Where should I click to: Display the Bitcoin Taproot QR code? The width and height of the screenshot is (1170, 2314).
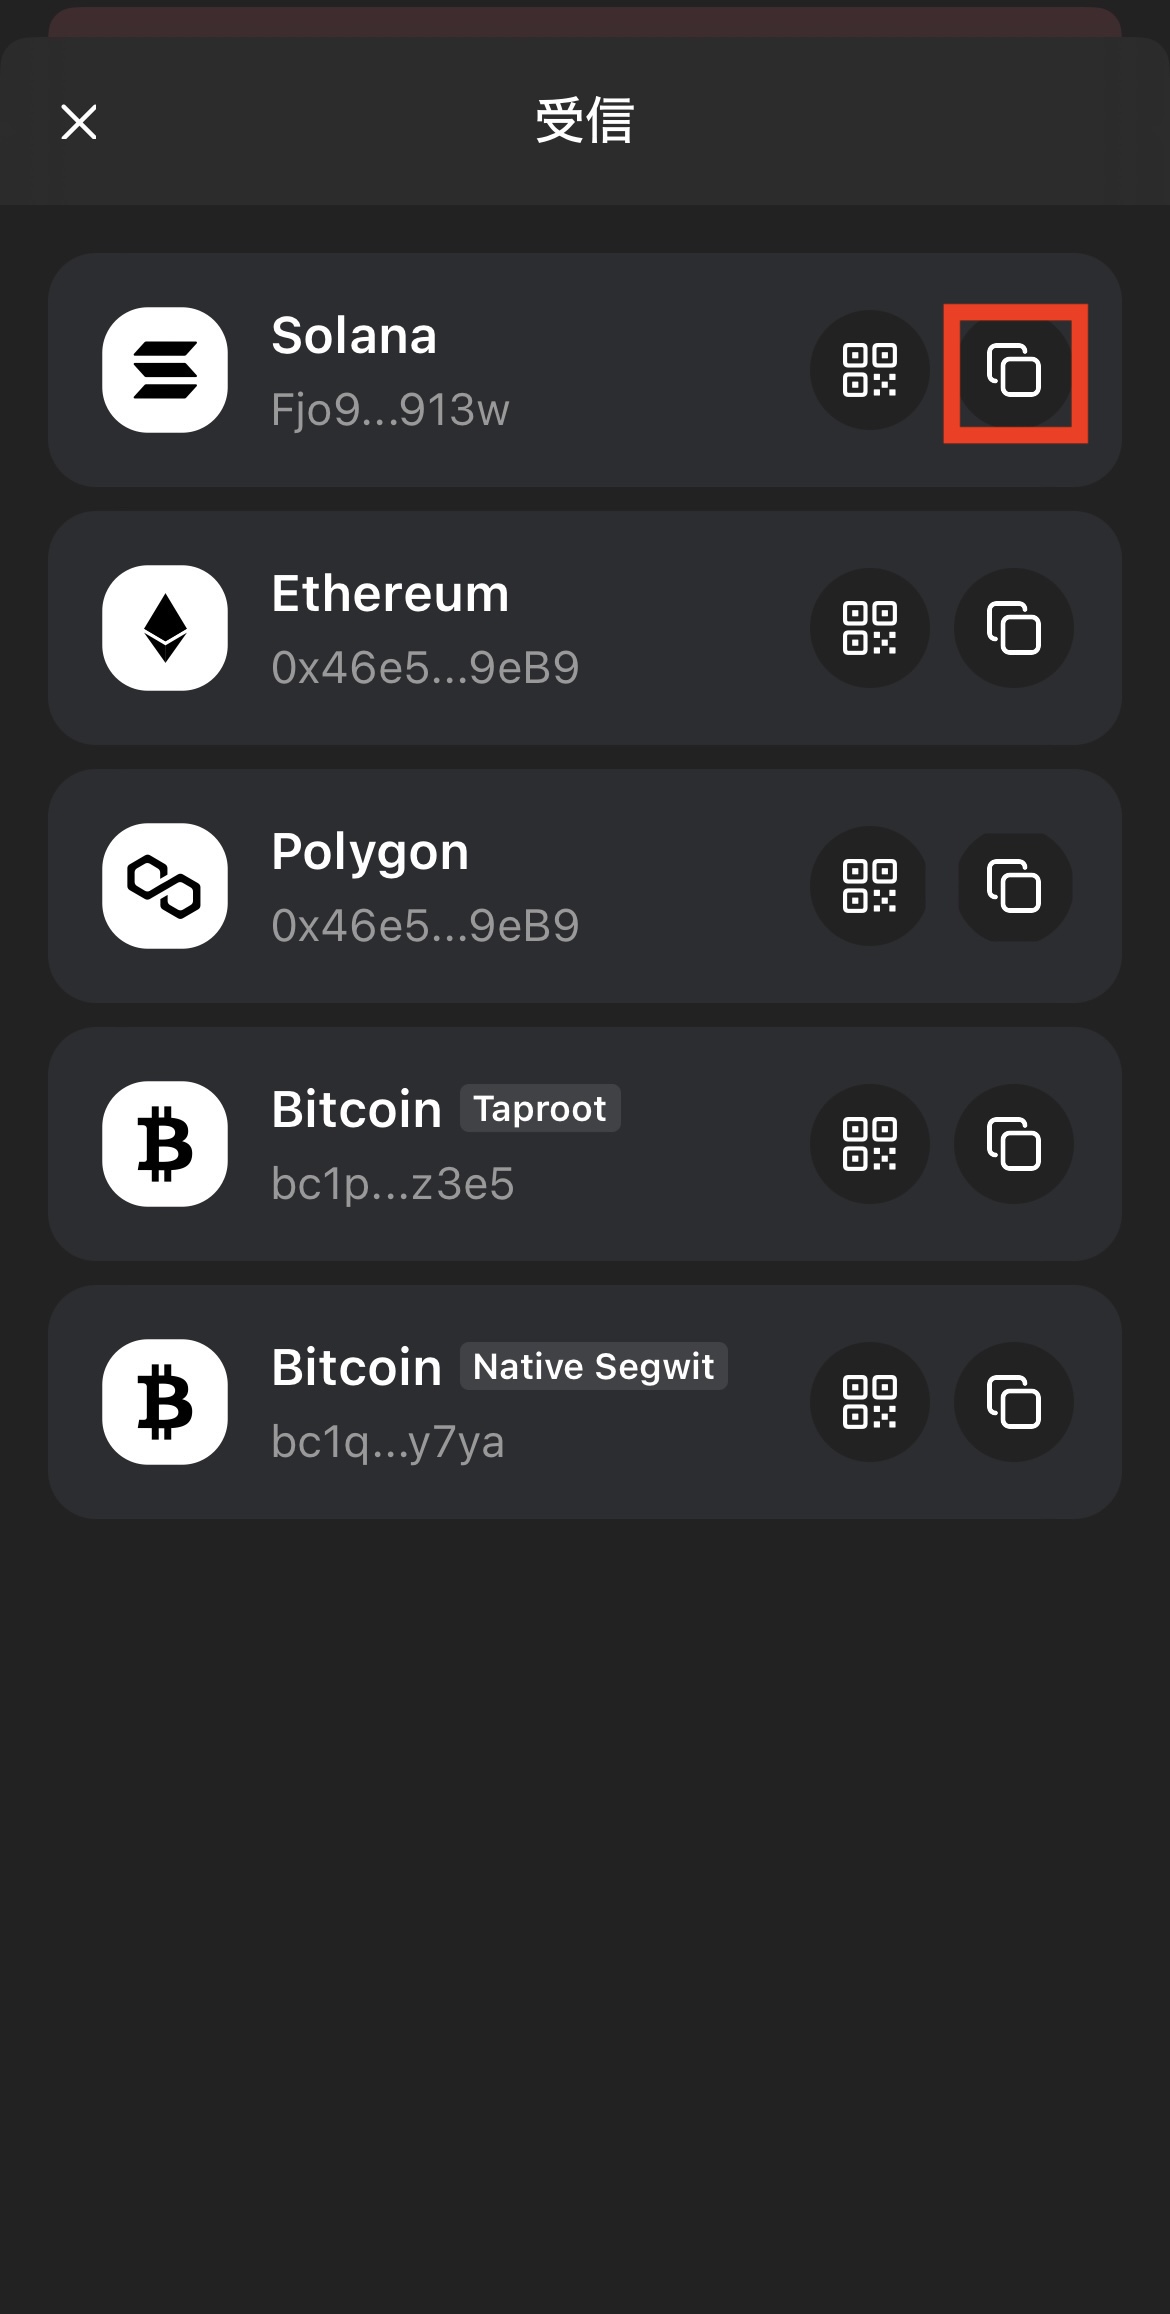[869, 1144]
